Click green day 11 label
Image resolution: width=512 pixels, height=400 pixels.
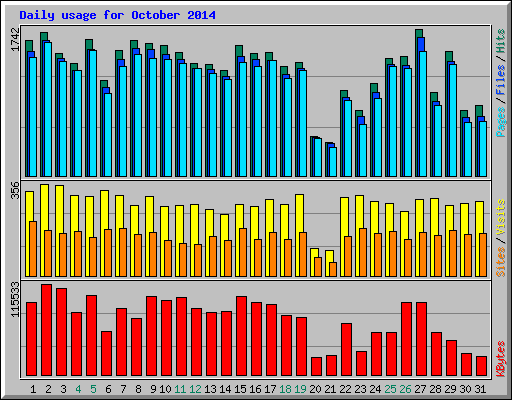tap(180, 389)
